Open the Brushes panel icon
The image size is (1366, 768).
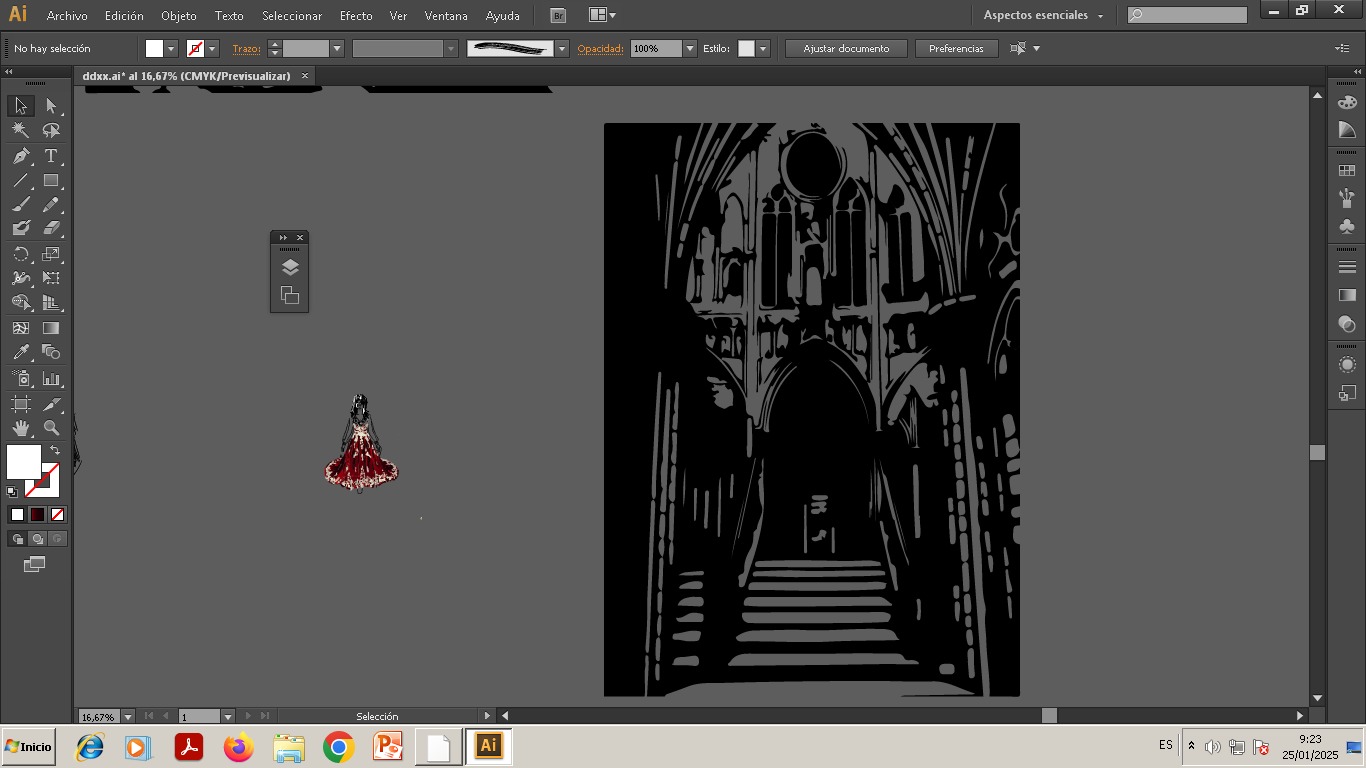point(1347,198)
